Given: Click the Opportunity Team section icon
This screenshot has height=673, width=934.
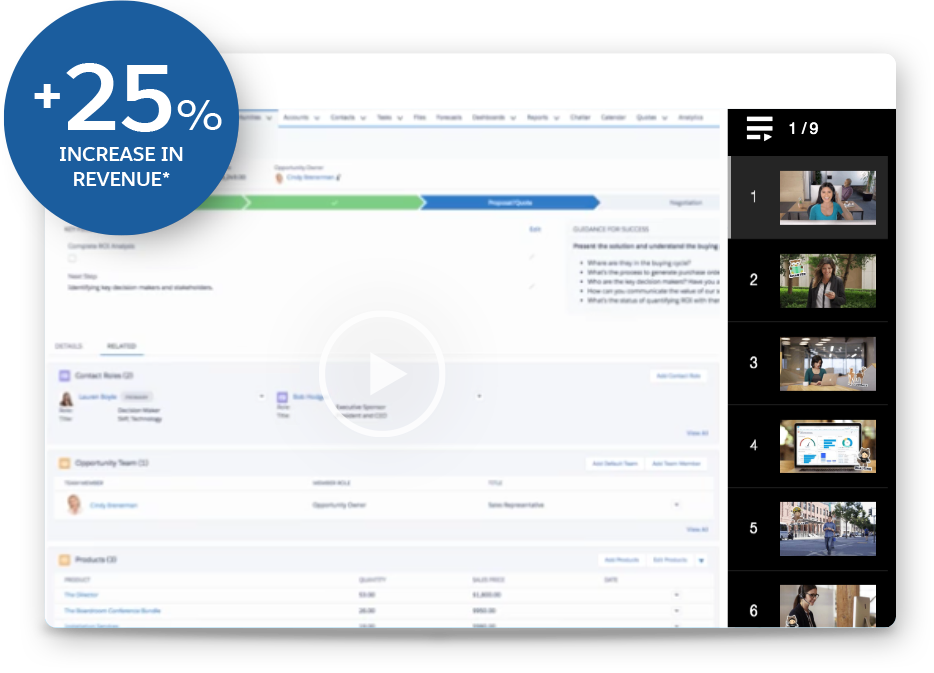Looking at the screenshot, I should tap(64, 463).
